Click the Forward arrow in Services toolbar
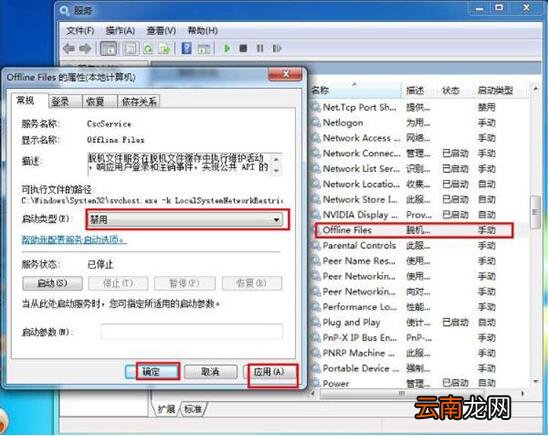This screenshot has height=436, width=548. click(x=85, y=48)
